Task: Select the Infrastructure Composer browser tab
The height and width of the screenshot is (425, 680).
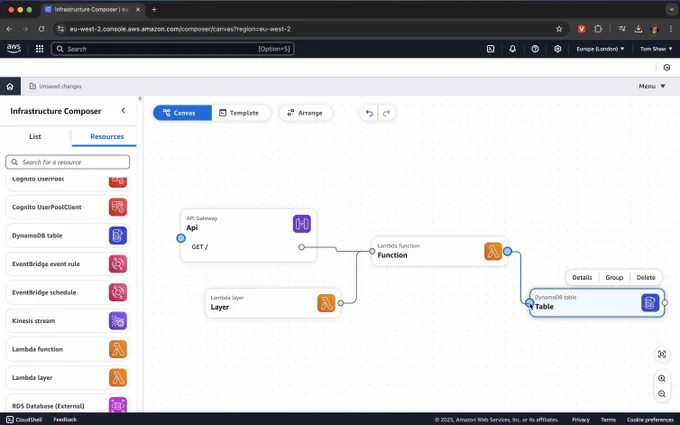Action: pyautogui.click(x=92, y=10)
